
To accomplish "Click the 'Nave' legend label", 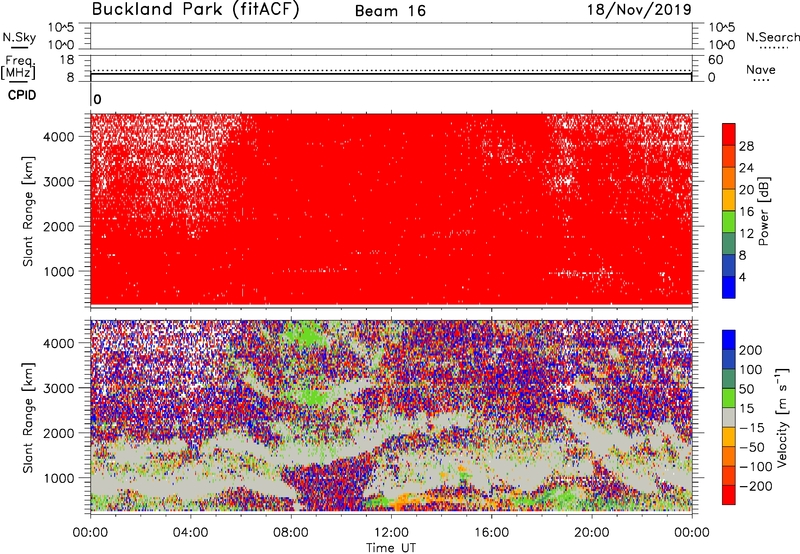I will (761, 70).
